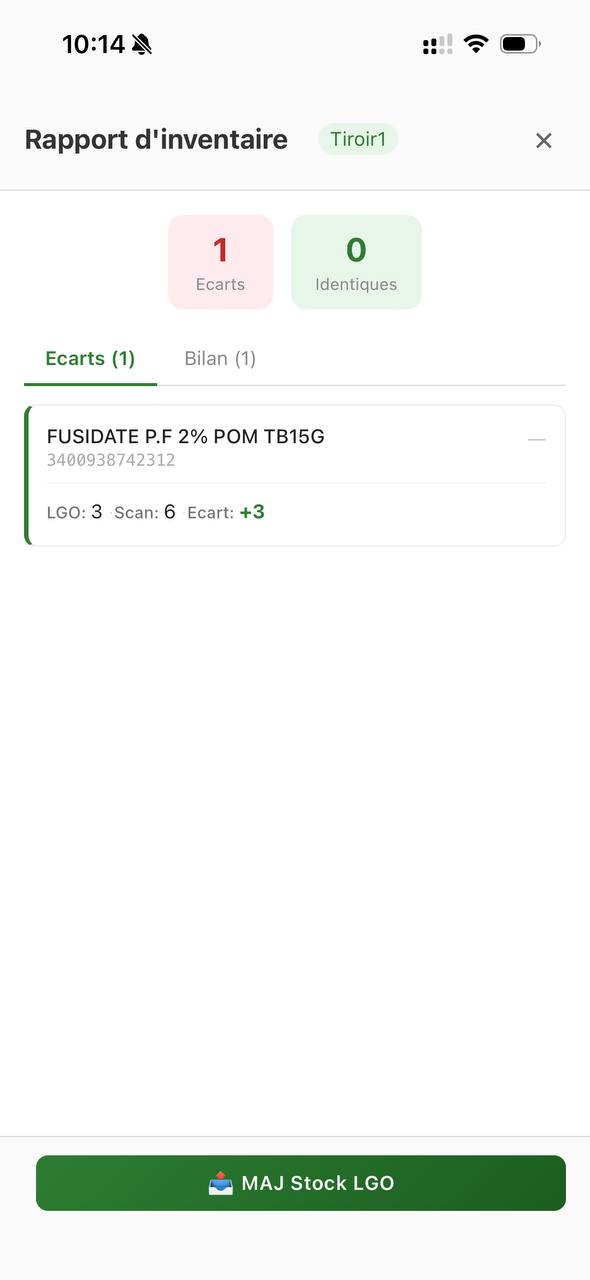Switch to the Bilan tab
Screen dimensions: 590x1280
point(220,358)
